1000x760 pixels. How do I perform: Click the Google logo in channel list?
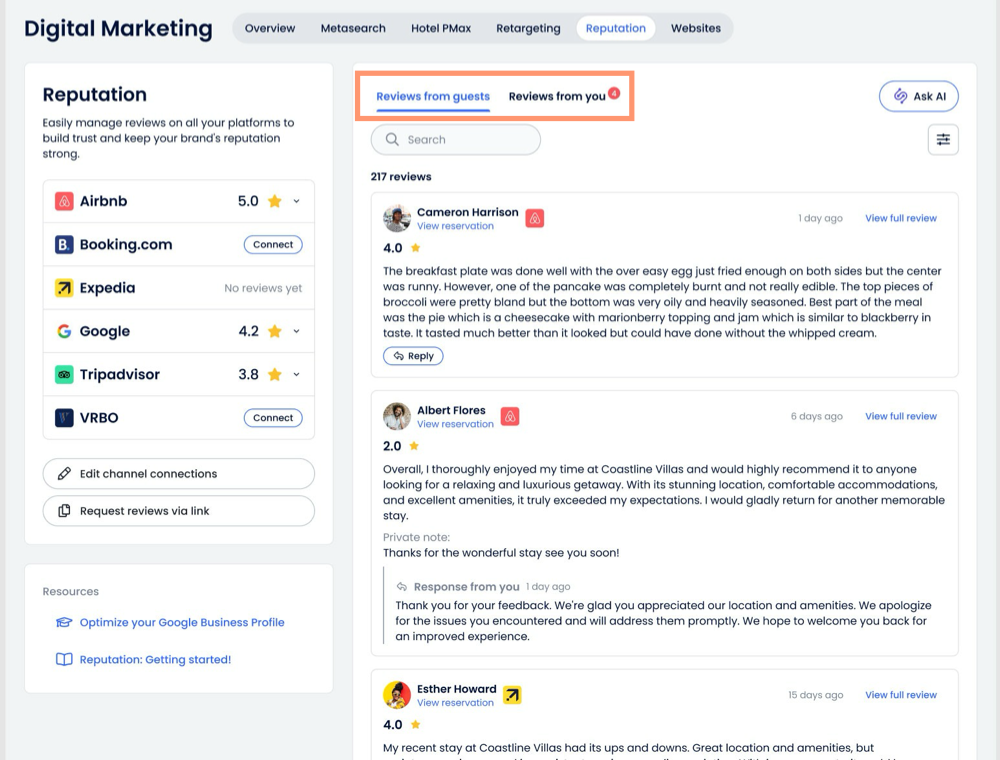64,331
